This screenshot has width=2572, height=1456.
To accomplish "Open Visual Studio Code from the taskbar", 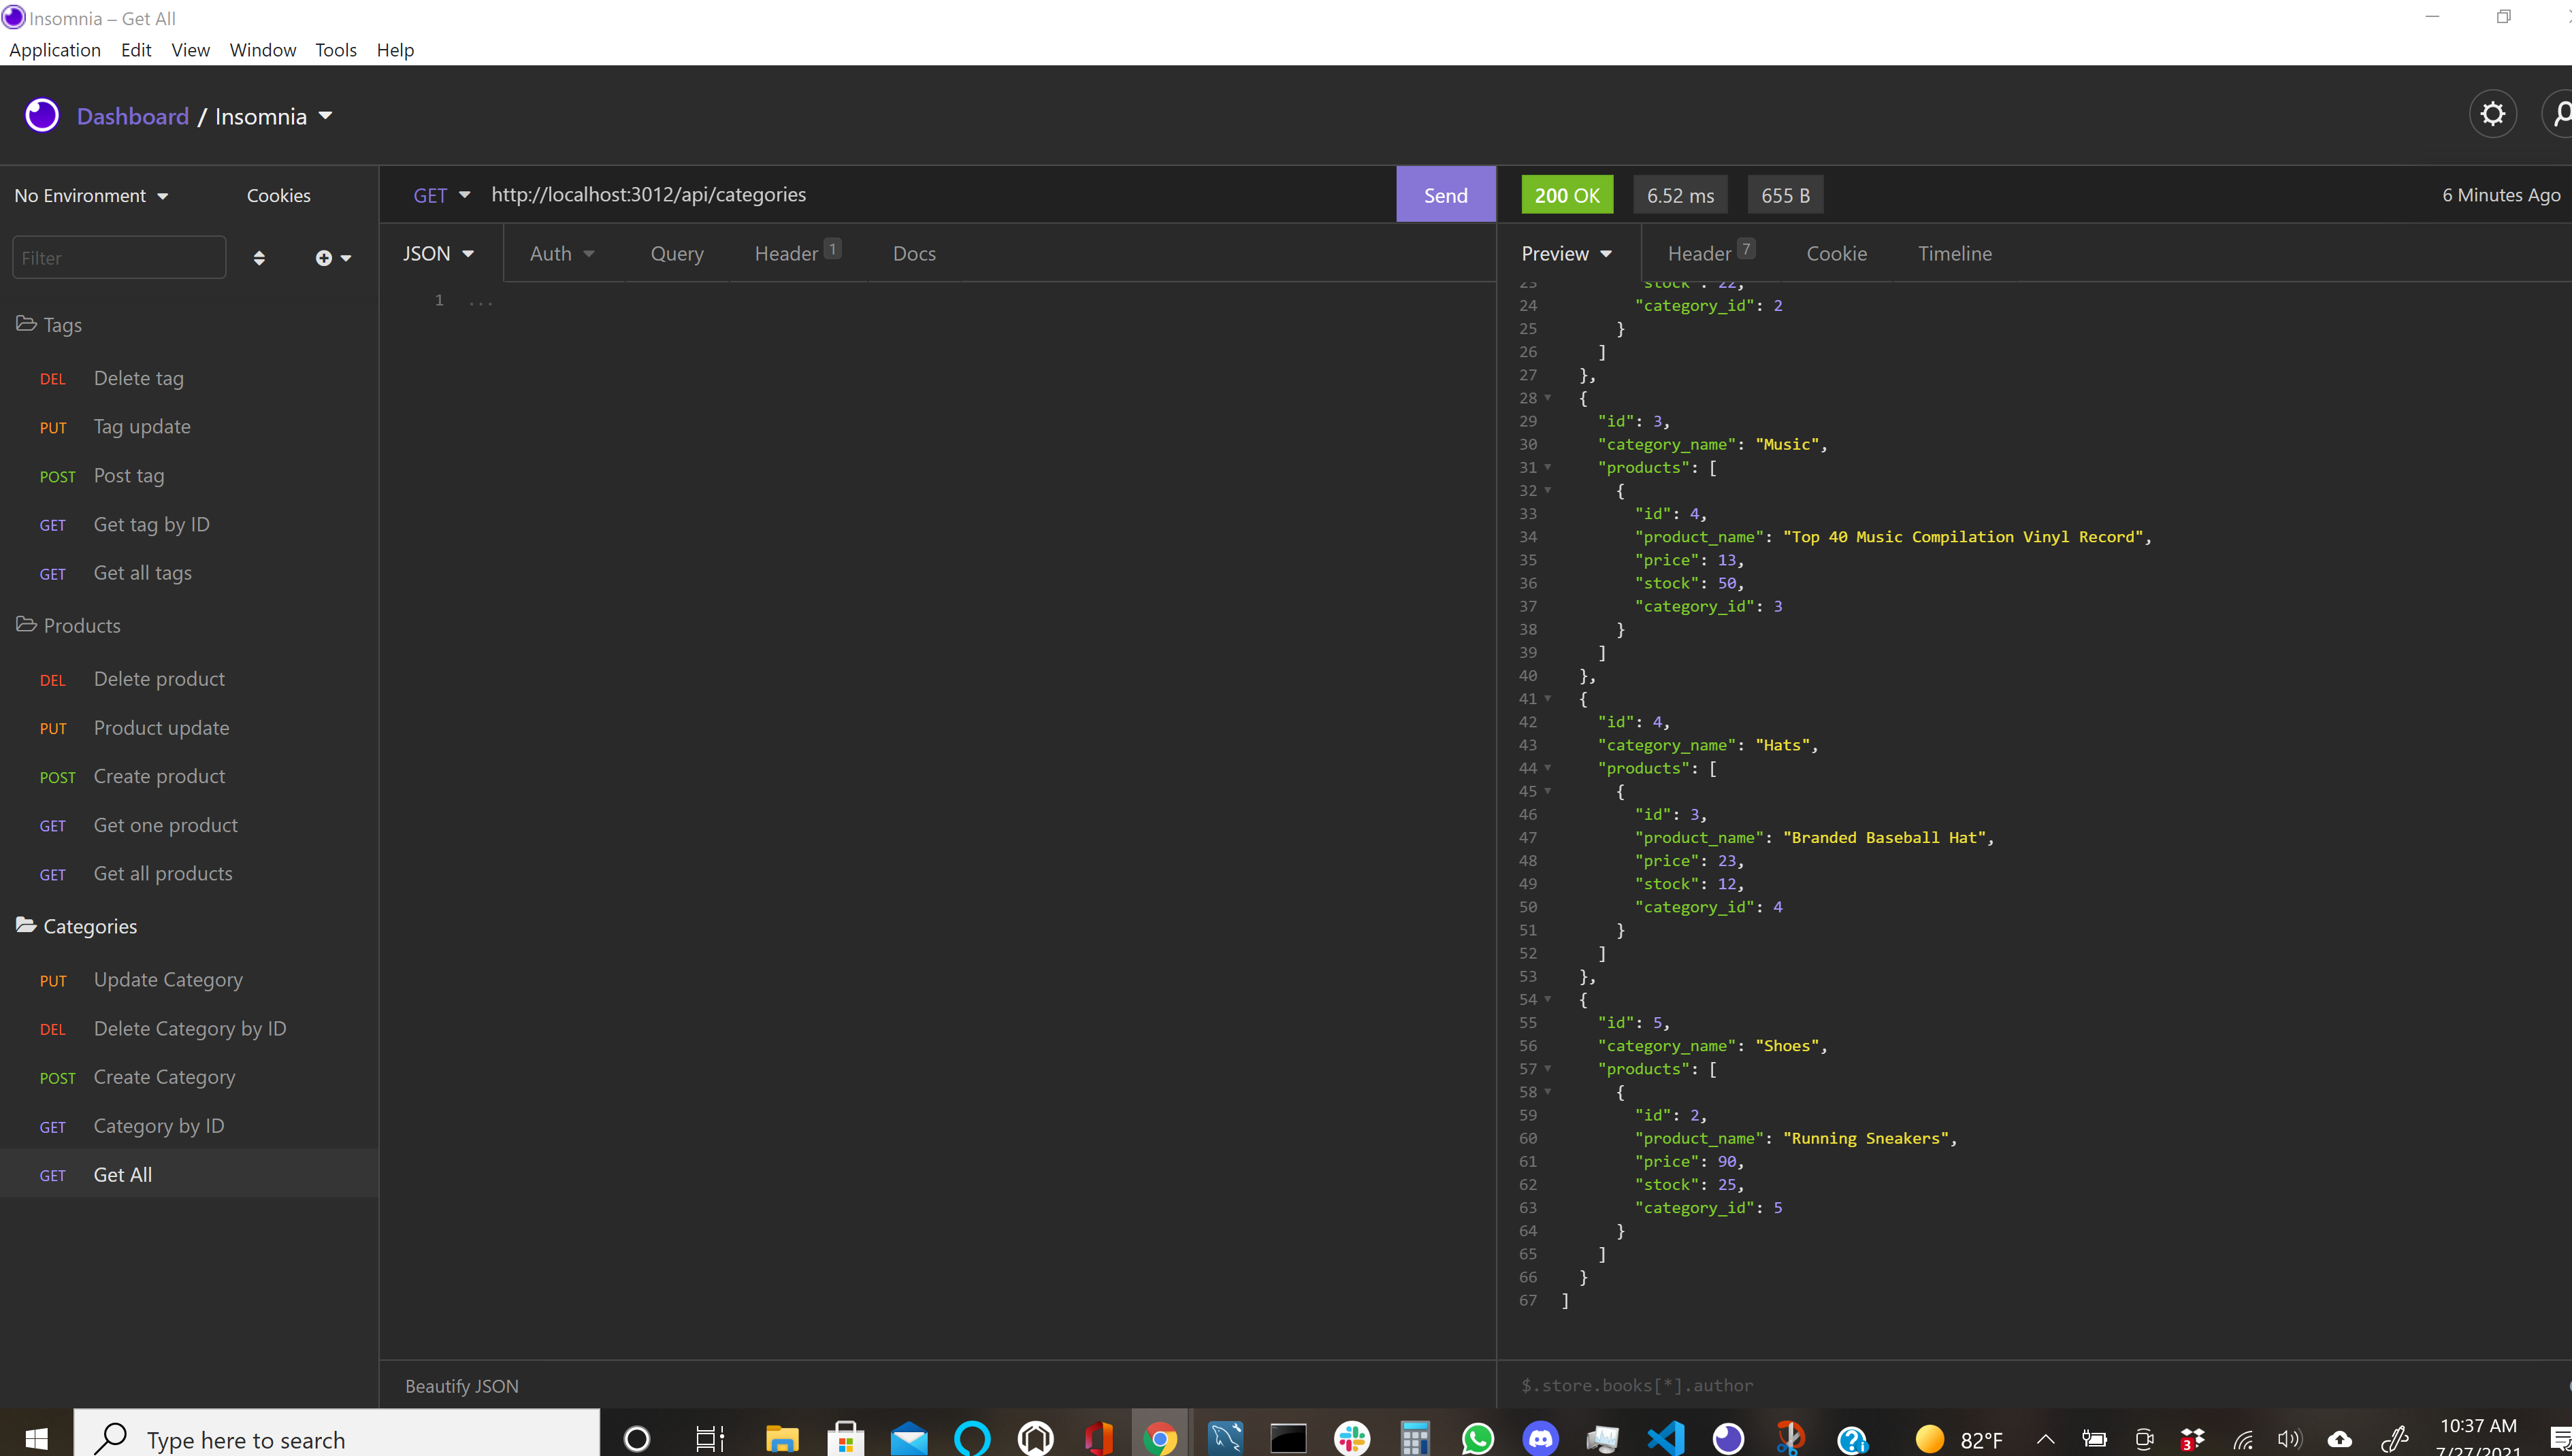I will pyautogui.click(x=1665, y=1439).
